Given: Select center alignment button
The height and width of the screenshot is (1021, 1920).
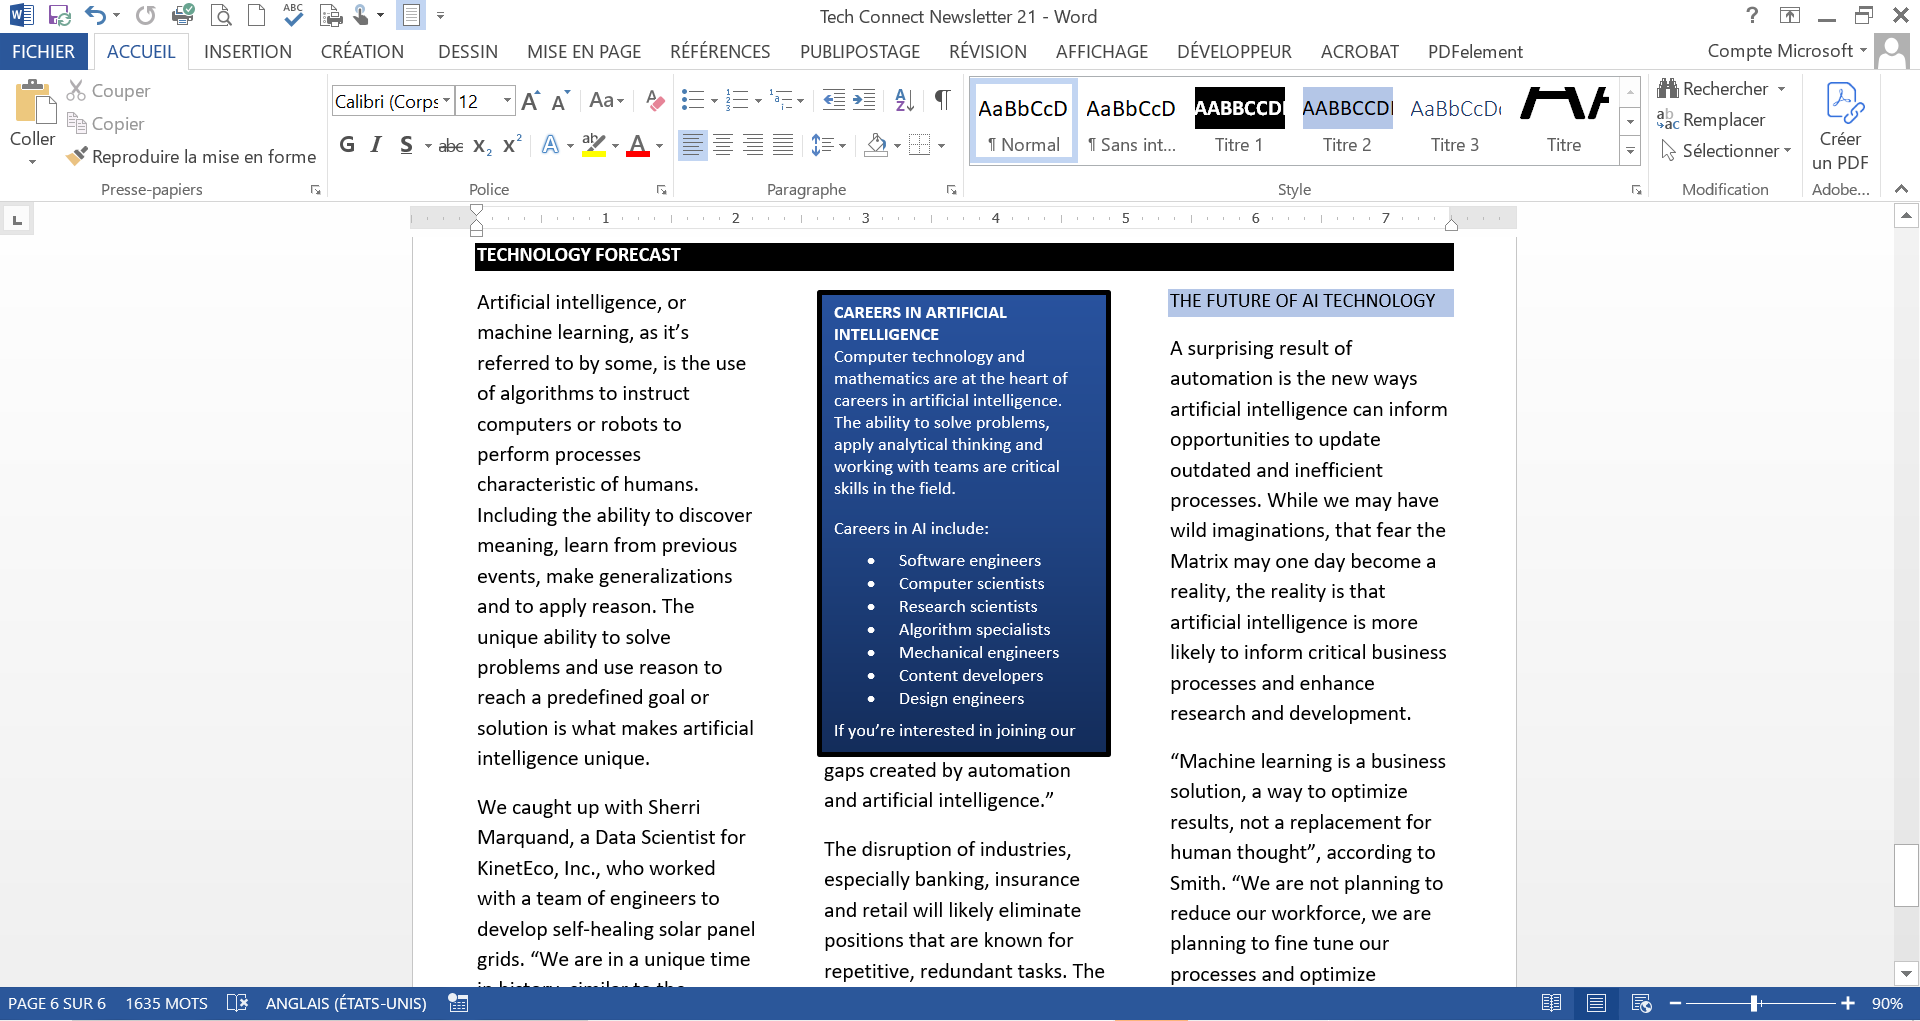Looking at the screenshot, I should click(x=723, y=145).
